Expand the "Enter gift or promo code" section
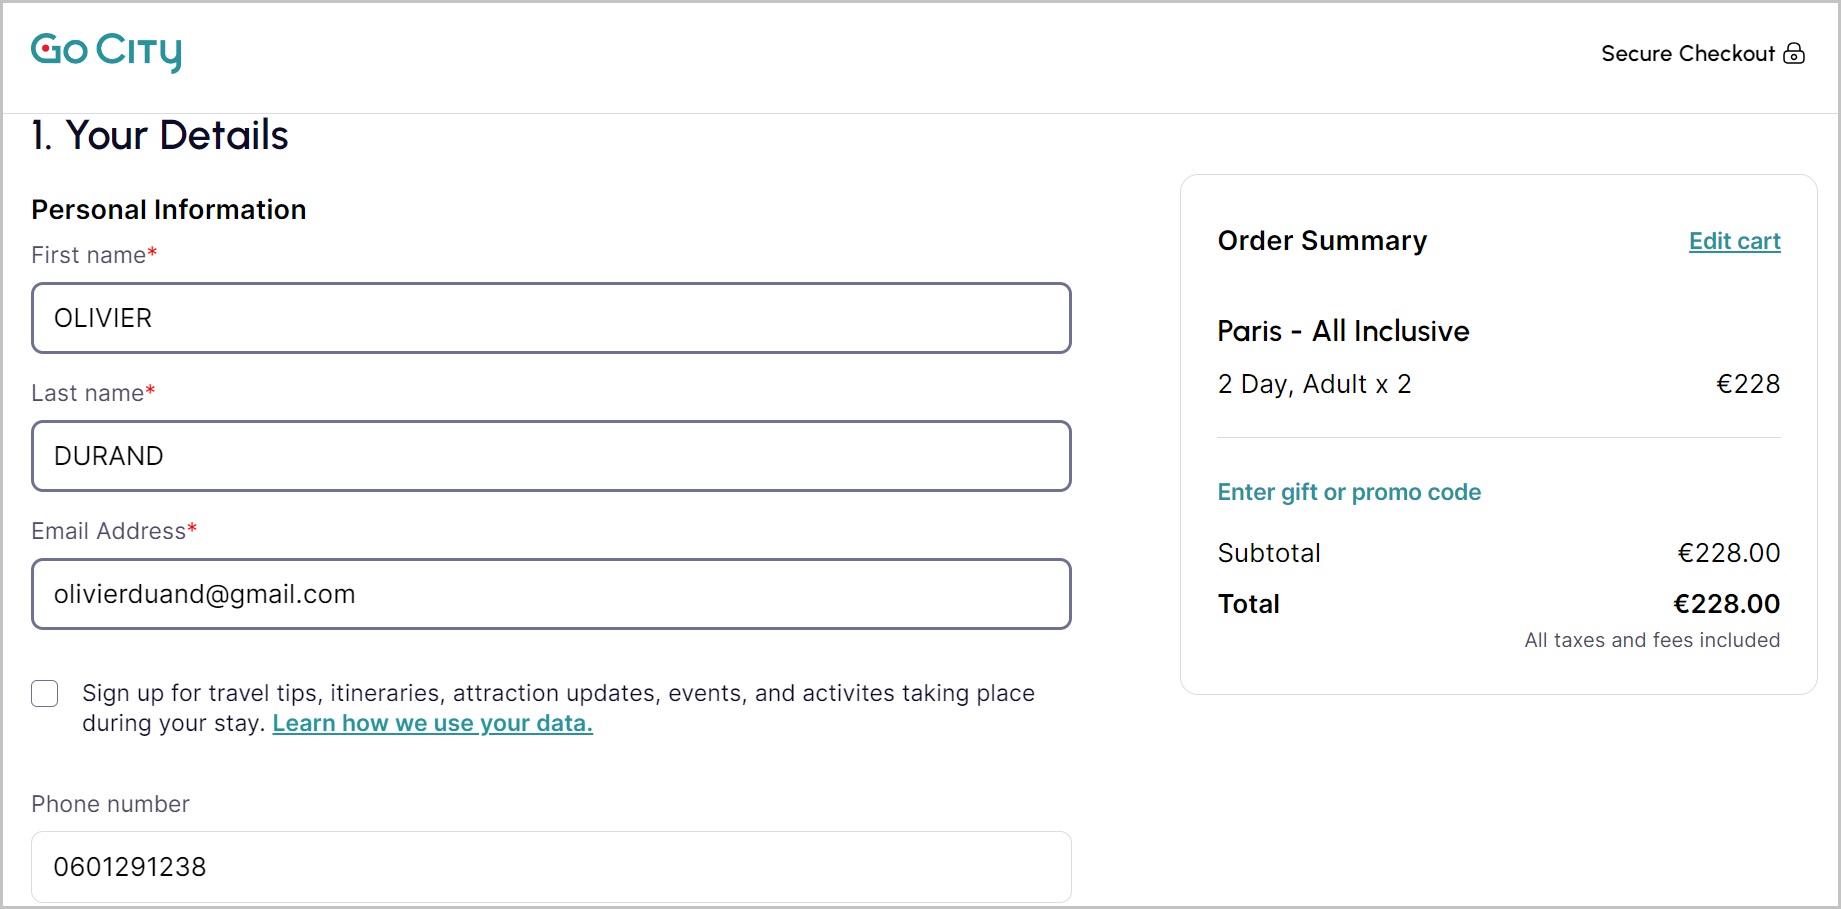The width and height of the screenshot is (1841, 909). click(1349, 492)
